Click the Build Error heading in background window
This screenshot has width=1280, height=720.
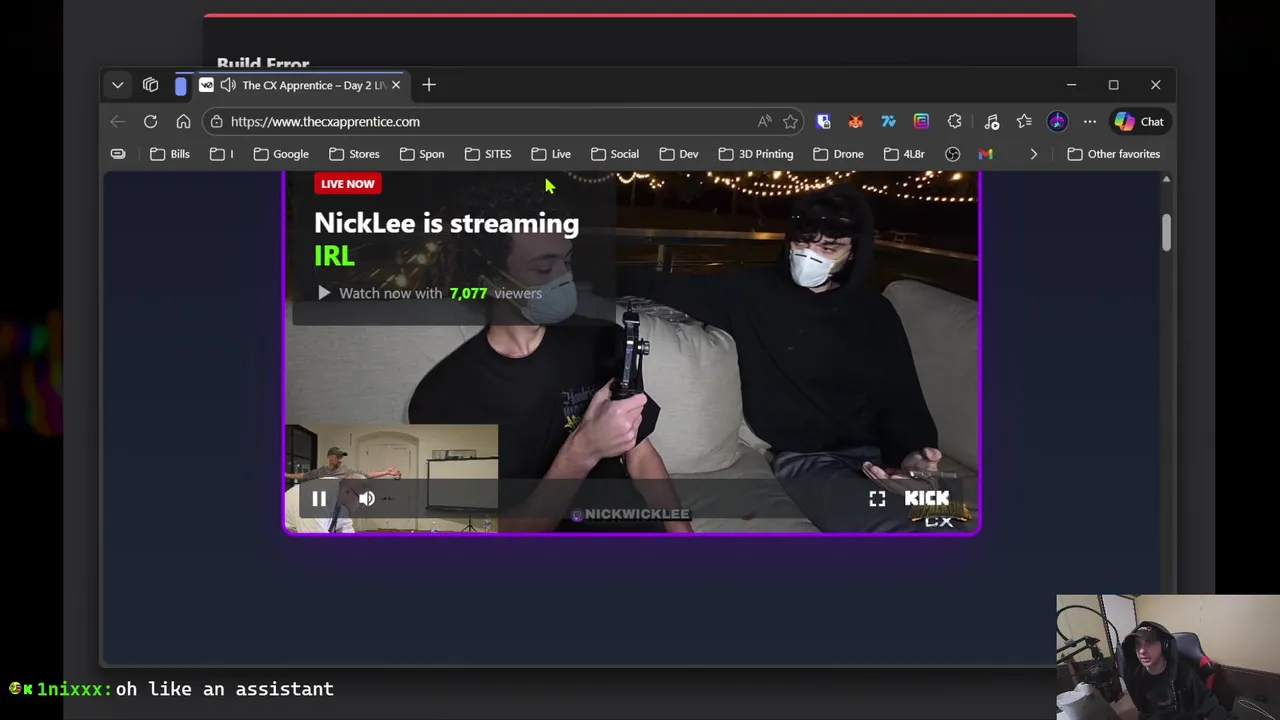[x=263, y=64]
